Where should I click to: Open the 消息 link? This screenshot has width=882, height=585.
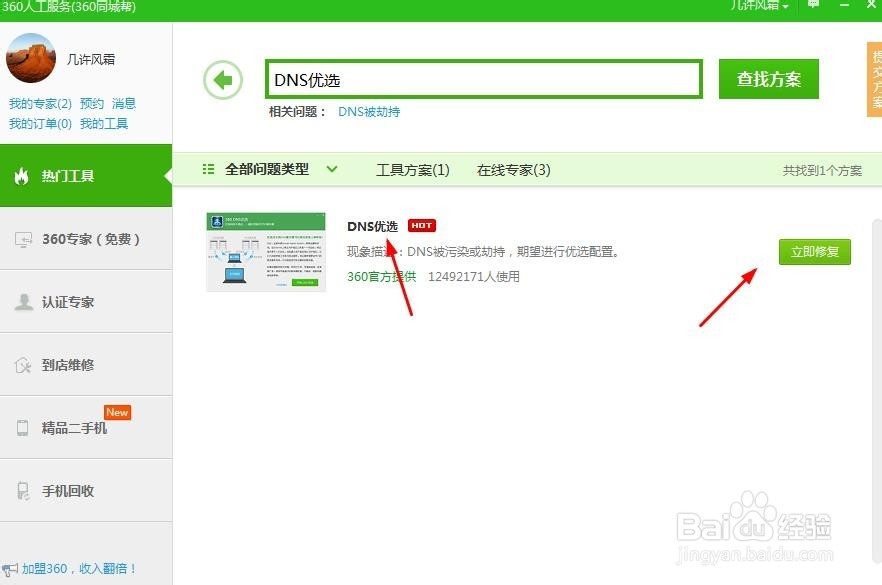(124, 104)
